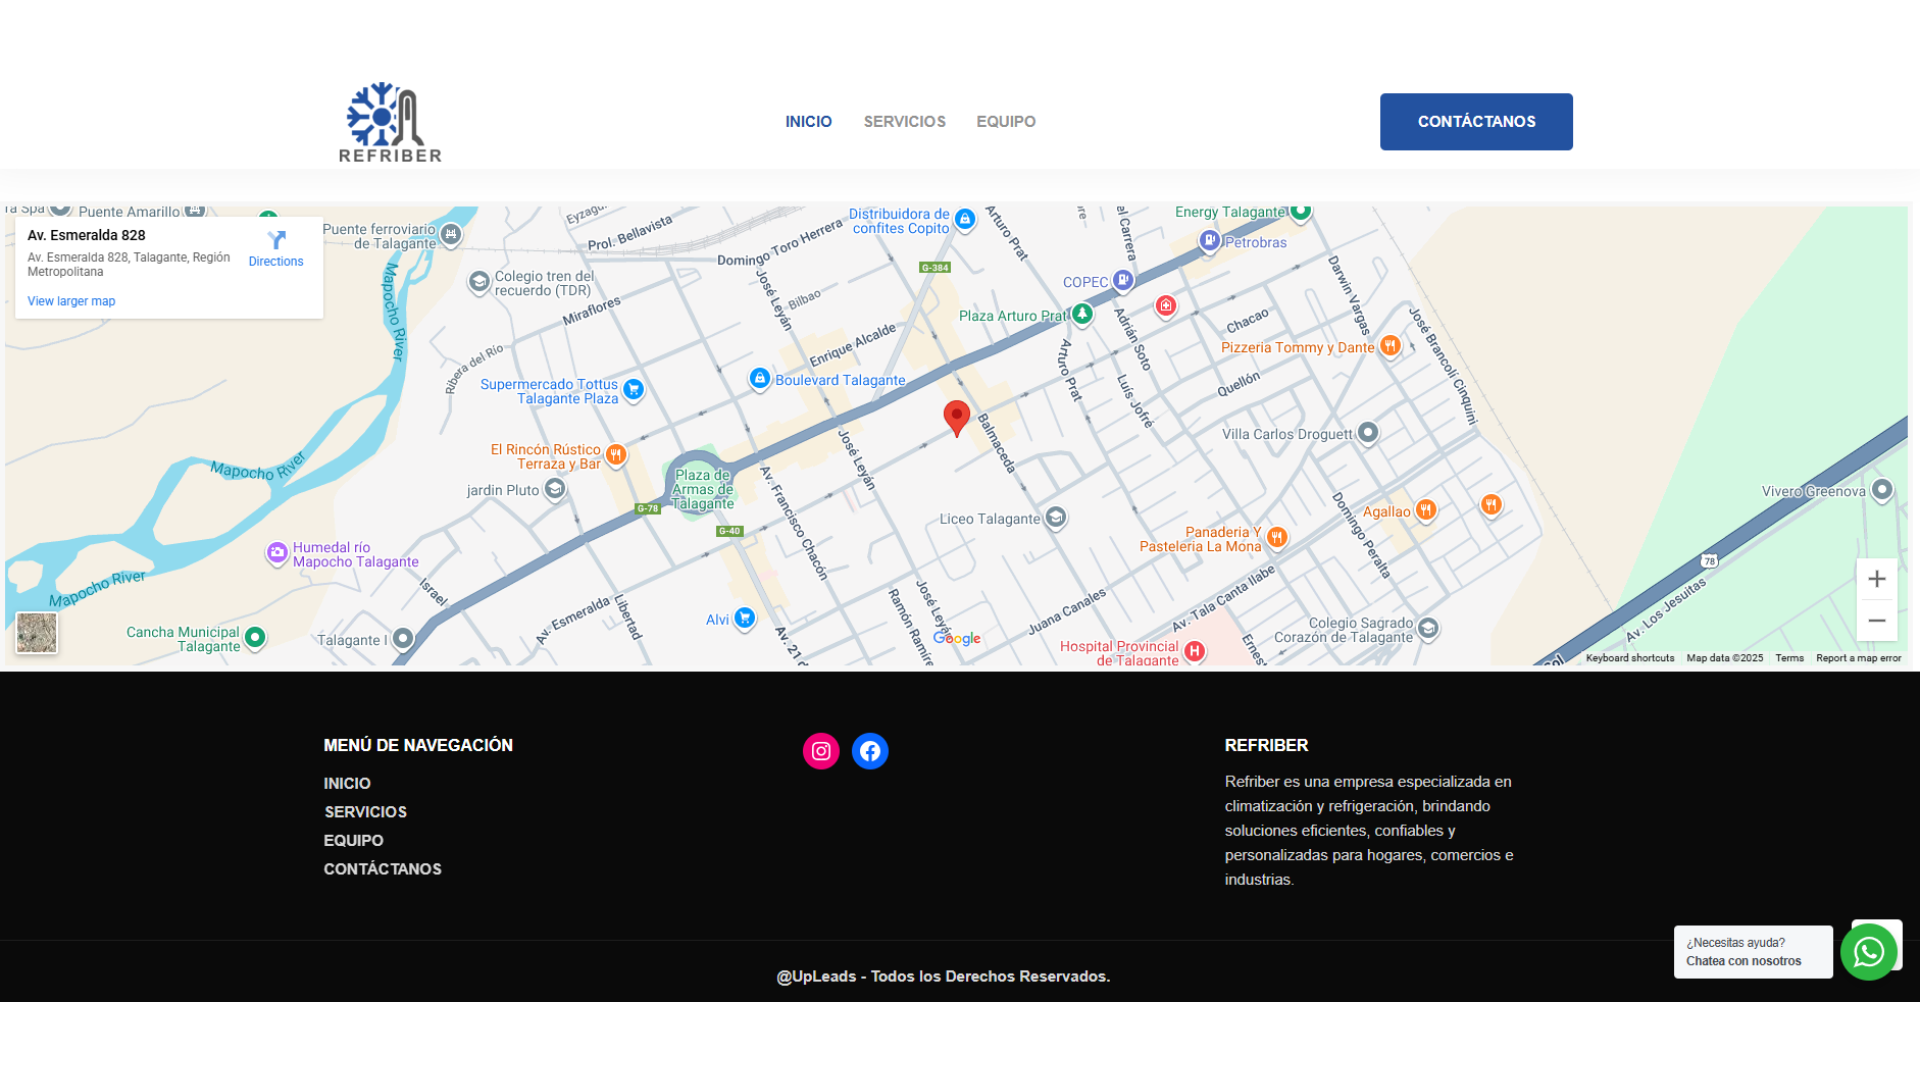Open the Facebook social icon
The height and width of the screenshot is (1080, 1920).
870,751
